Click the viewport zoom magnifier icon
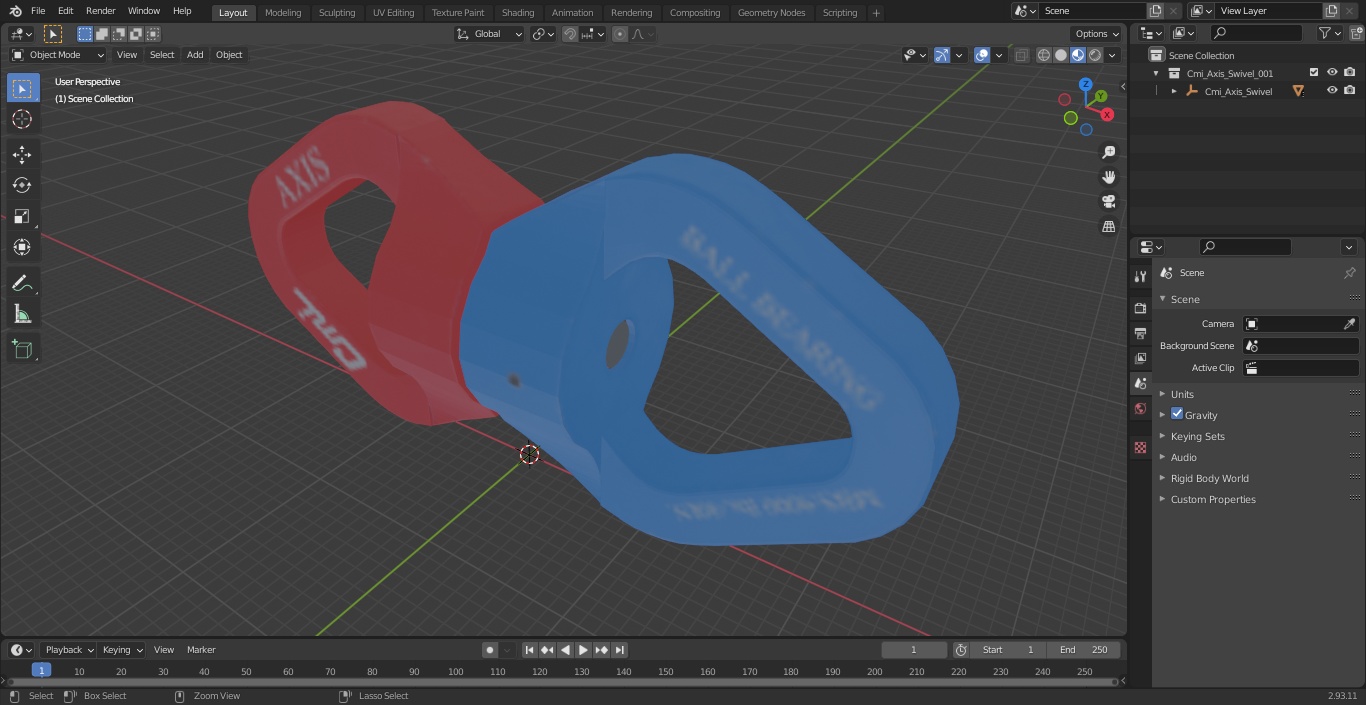1366x705 pixels. click(1108, 152)
